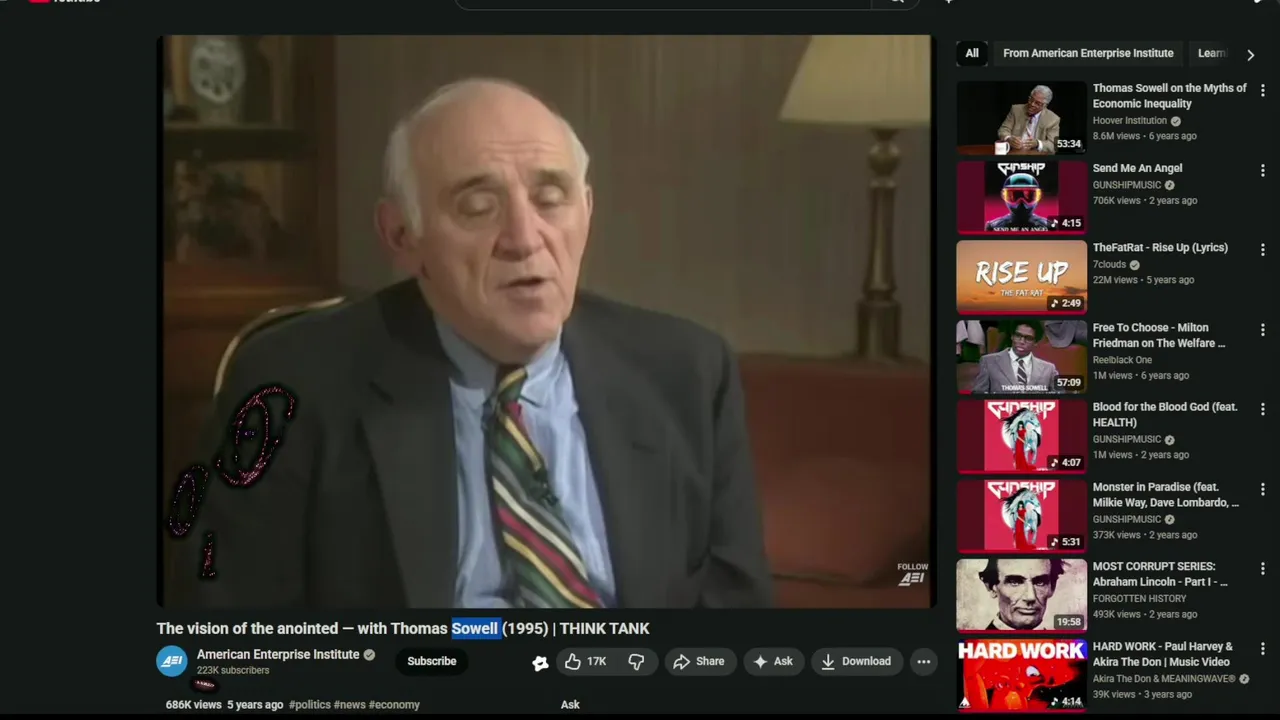This screenshot has height=720, width=1280.
Task: Click Send Me An Angel title
Action: [1137, 168]
